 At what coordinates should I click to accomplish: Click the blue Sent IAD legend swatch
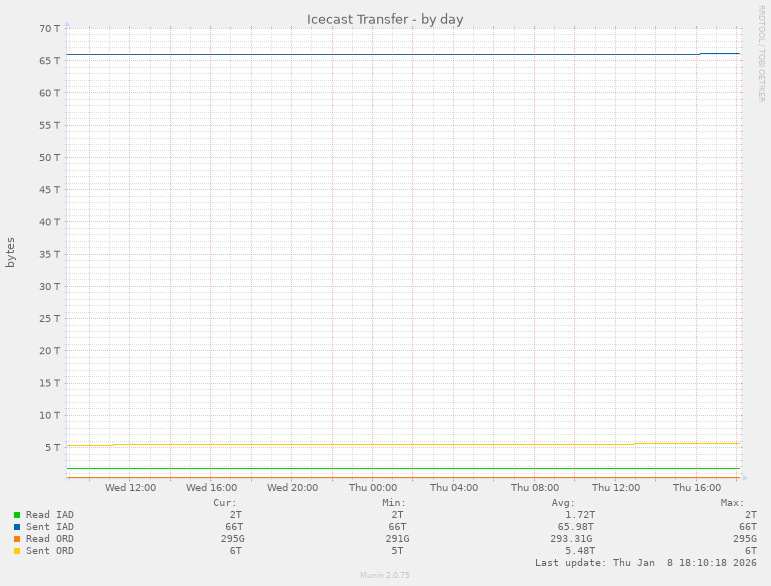click(x=17, y=527)
